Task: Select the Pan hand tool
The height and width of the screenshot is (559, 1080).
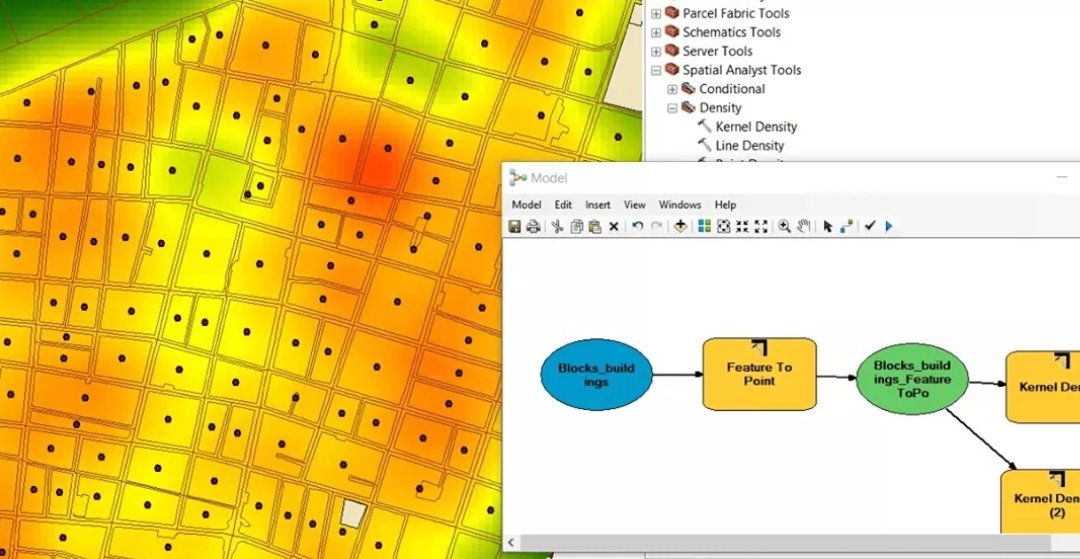Action: pos(804,226)
